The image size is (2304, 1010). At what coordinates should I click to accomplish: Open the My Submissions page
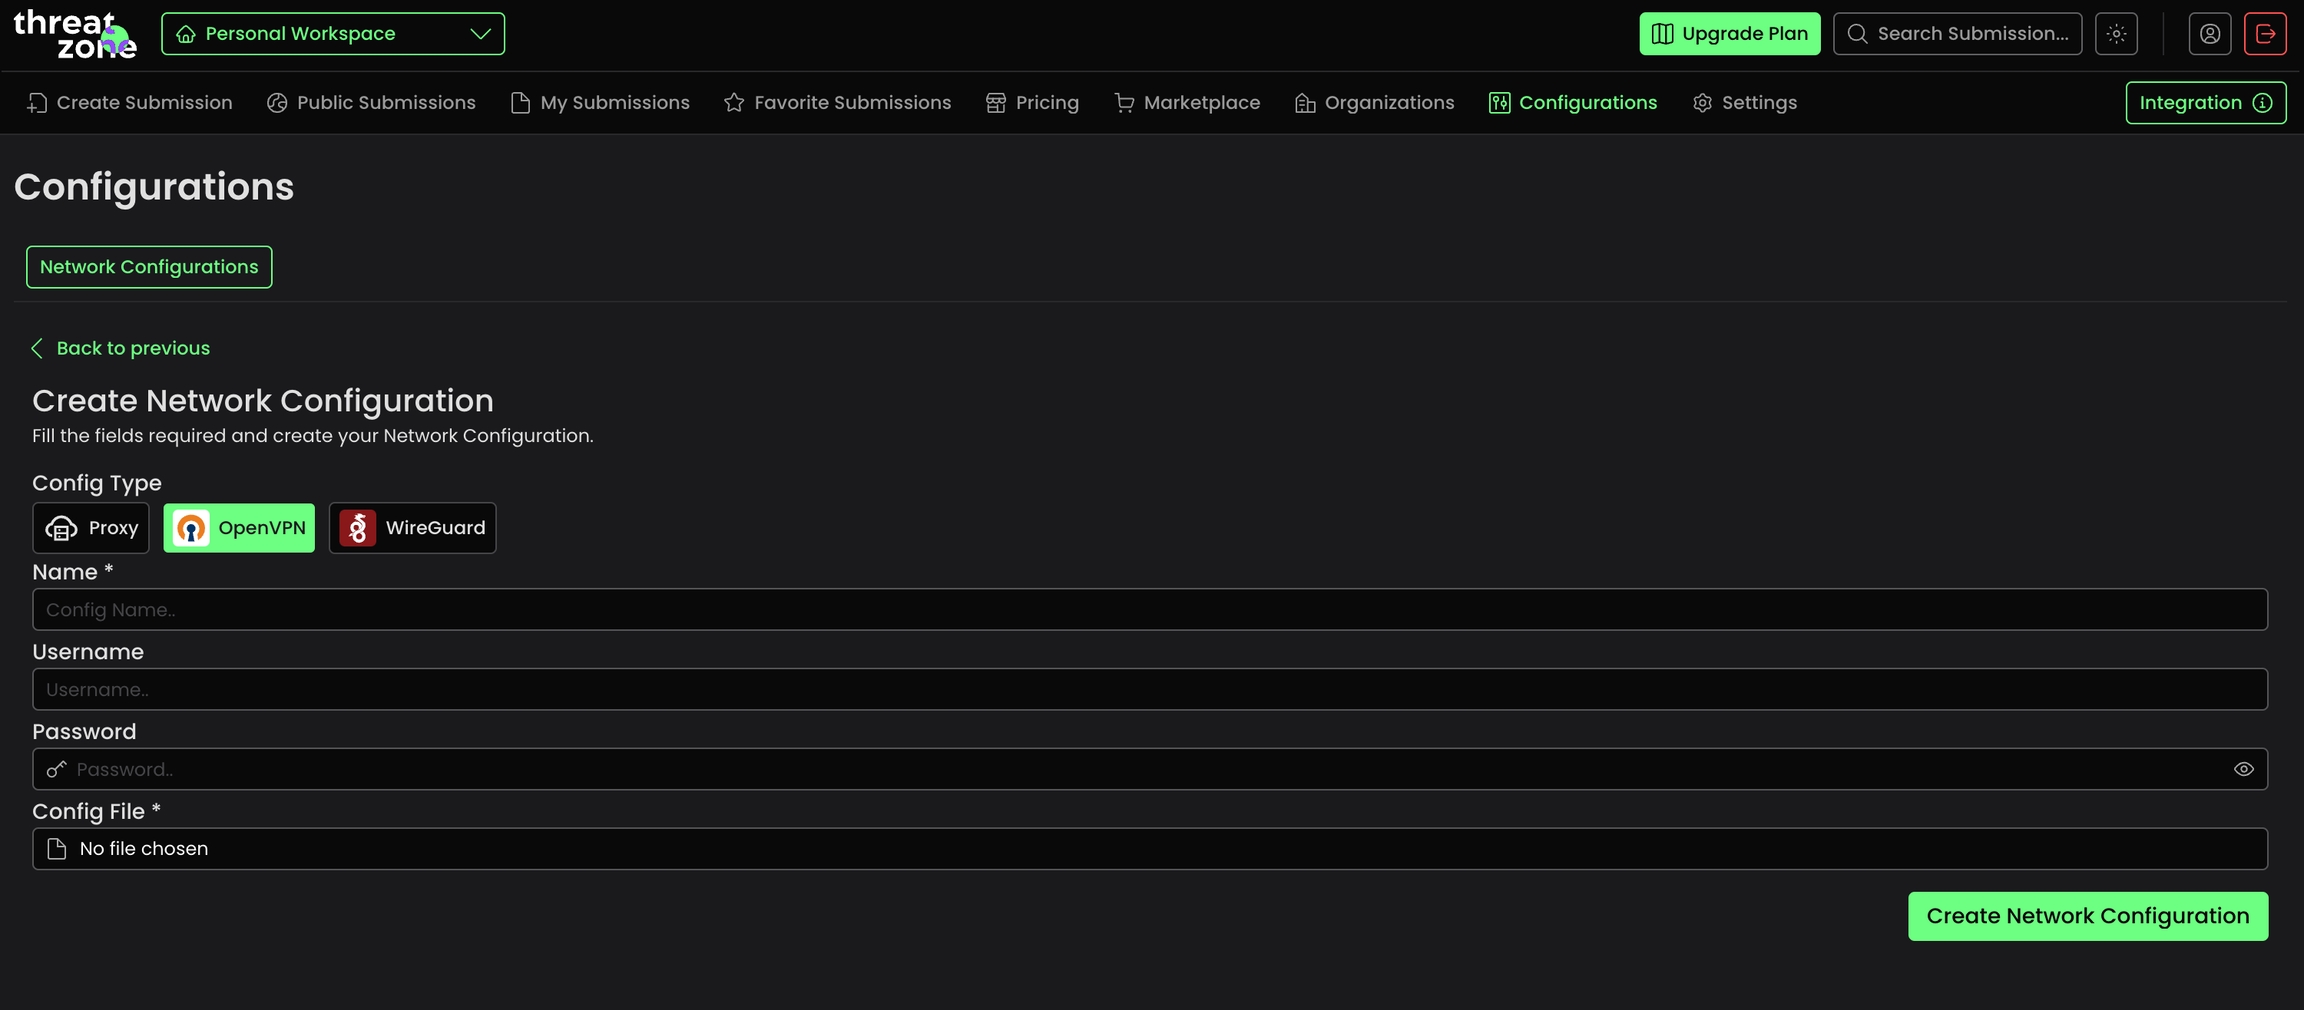pos(600,103)
